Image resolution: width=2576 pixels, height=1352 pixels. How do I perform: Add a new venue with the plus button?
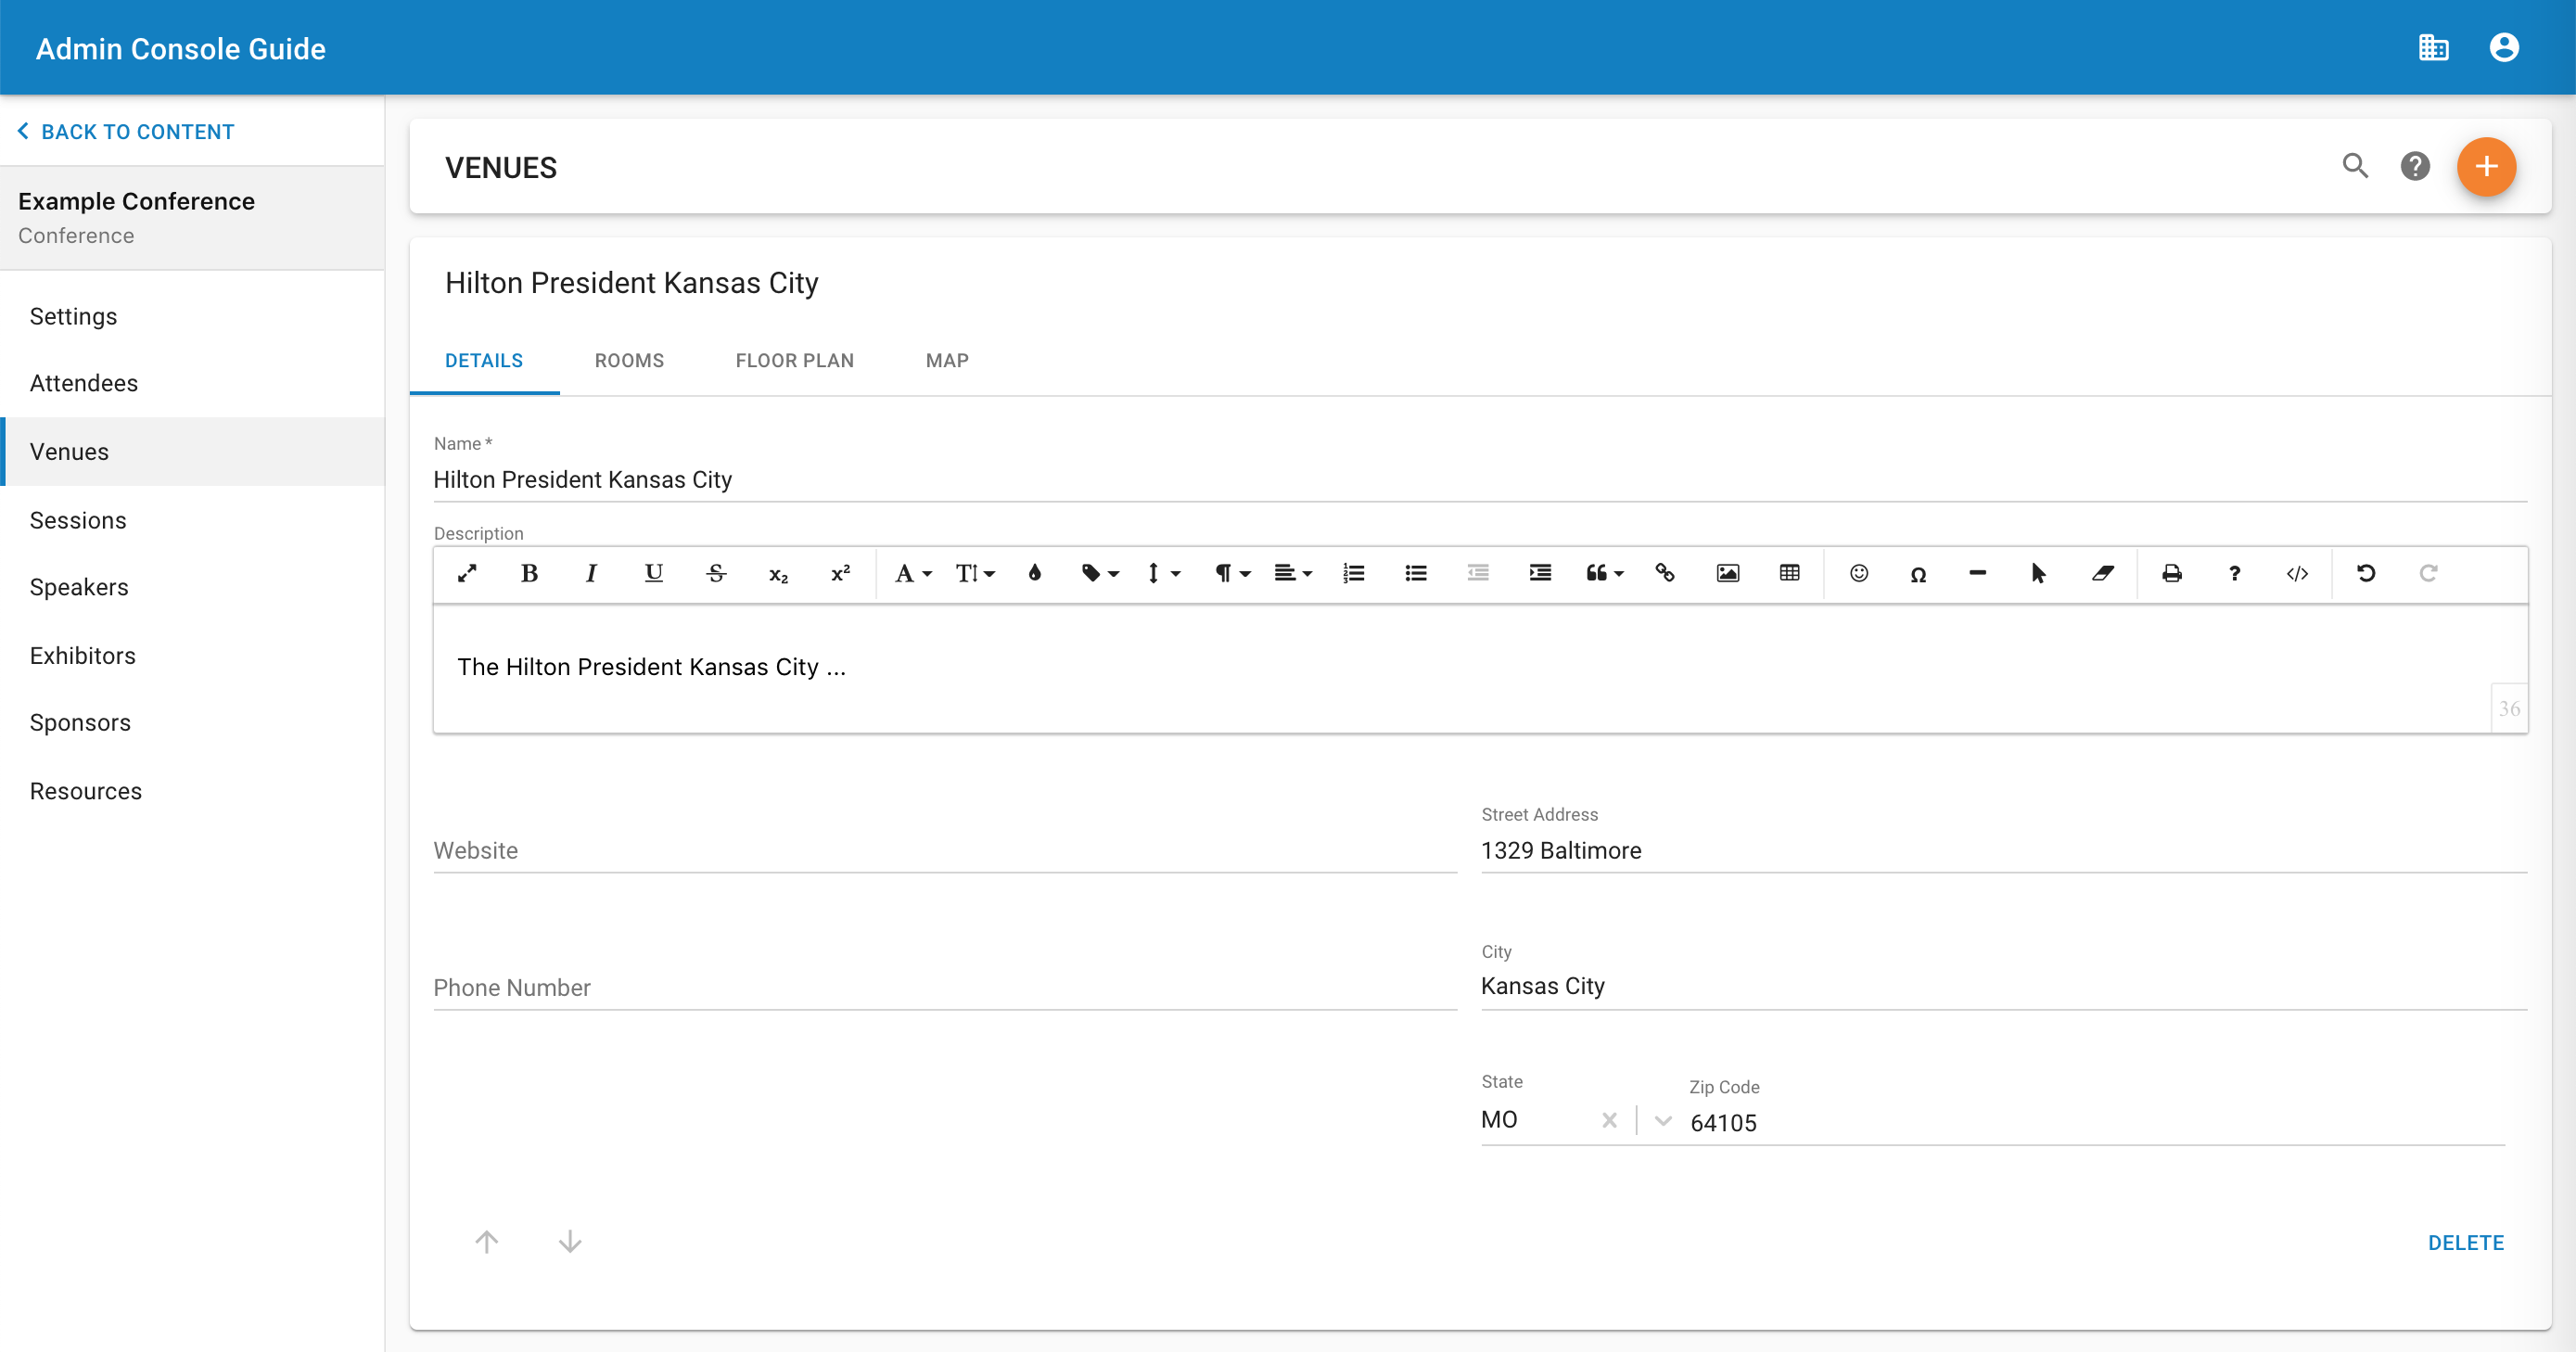2486,166
